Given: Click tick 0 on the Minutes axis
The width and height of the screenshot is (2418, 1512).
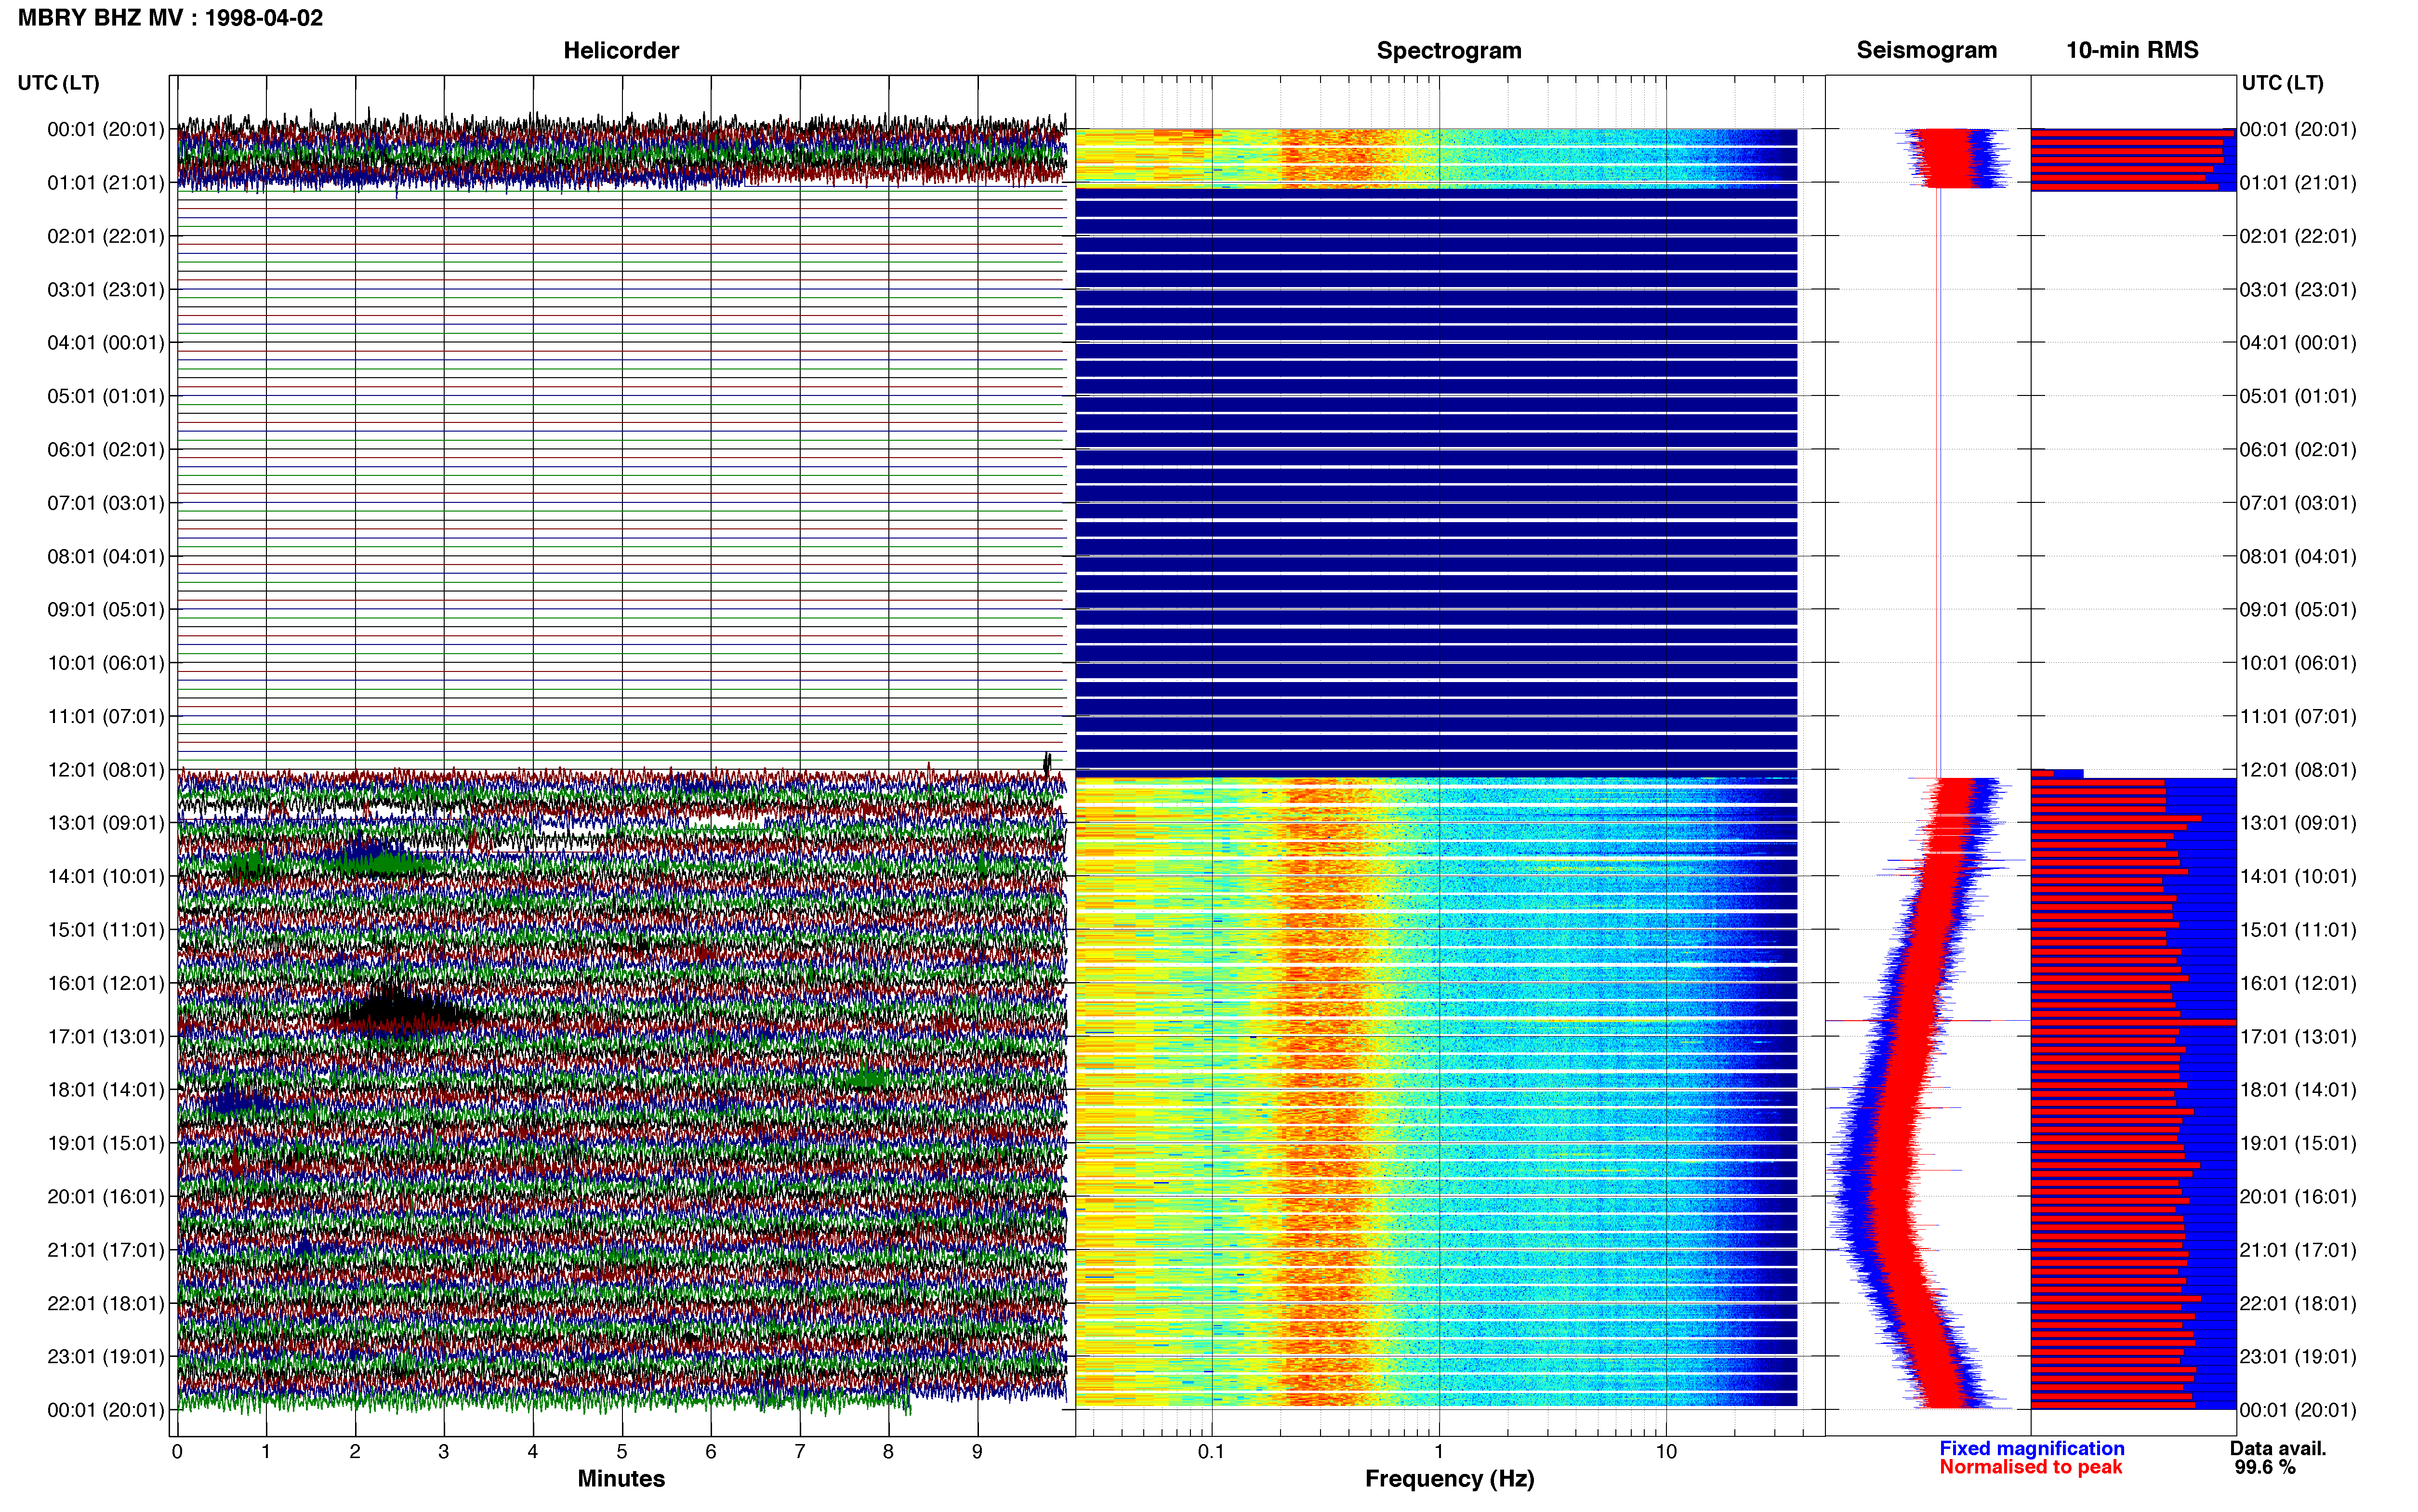Looking at the screenshot, I should pyautogui.click(x=177, y=1452).
